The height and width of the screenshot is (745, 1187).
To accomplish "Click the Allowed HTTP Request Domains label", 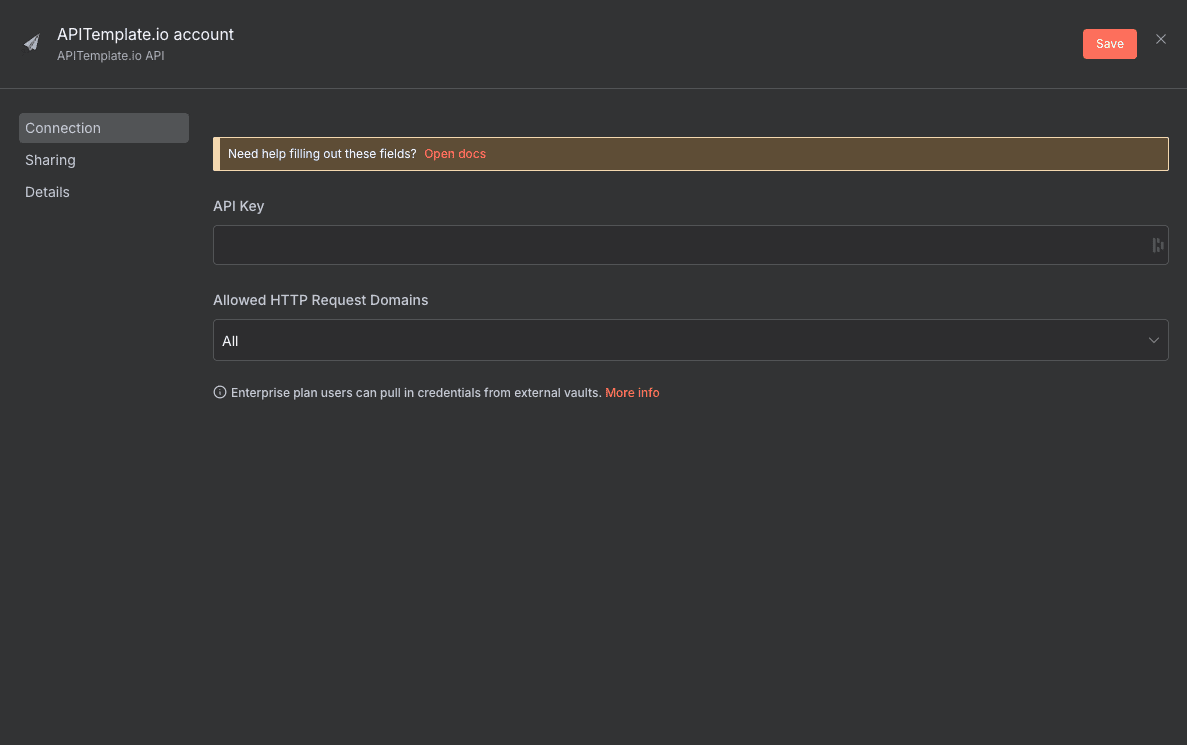I will tap(320, 299).
